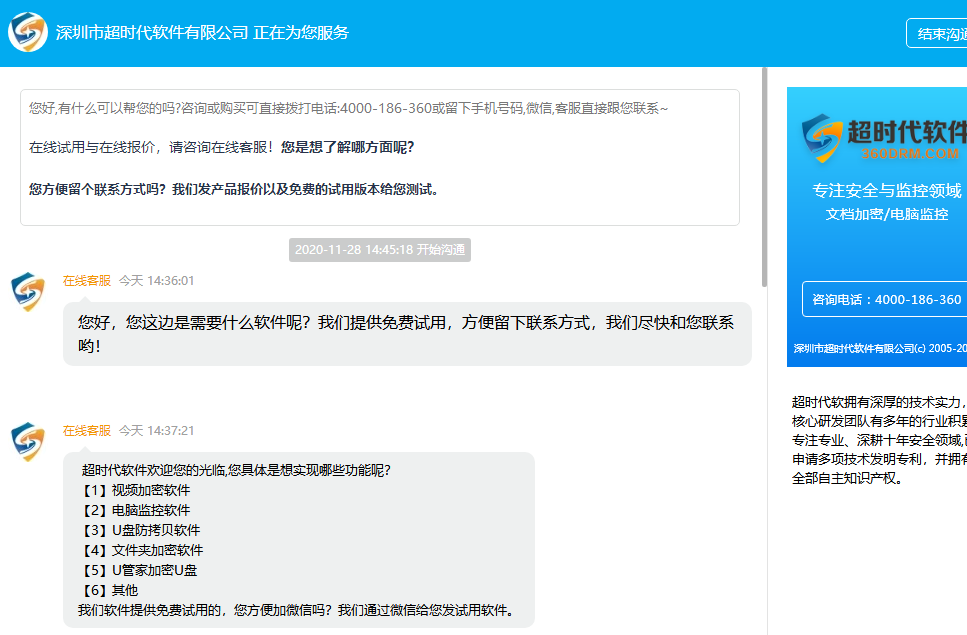Choose option 【3】U盘防拷贝软件
This screenshot has height=635, width=967.
point(140,530)
